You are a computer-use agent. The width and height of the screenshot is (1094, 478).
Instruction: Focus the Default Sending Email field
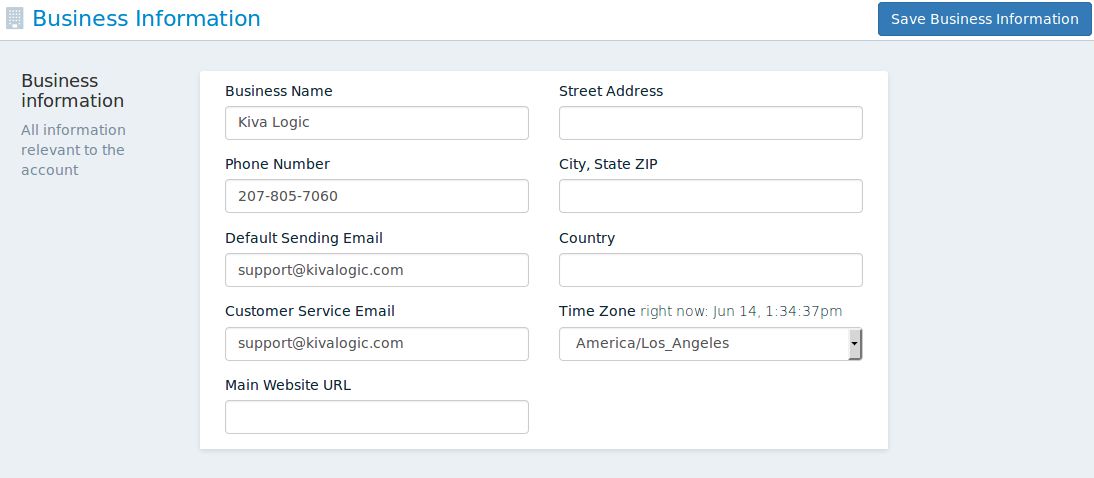[x=377, y=270]
